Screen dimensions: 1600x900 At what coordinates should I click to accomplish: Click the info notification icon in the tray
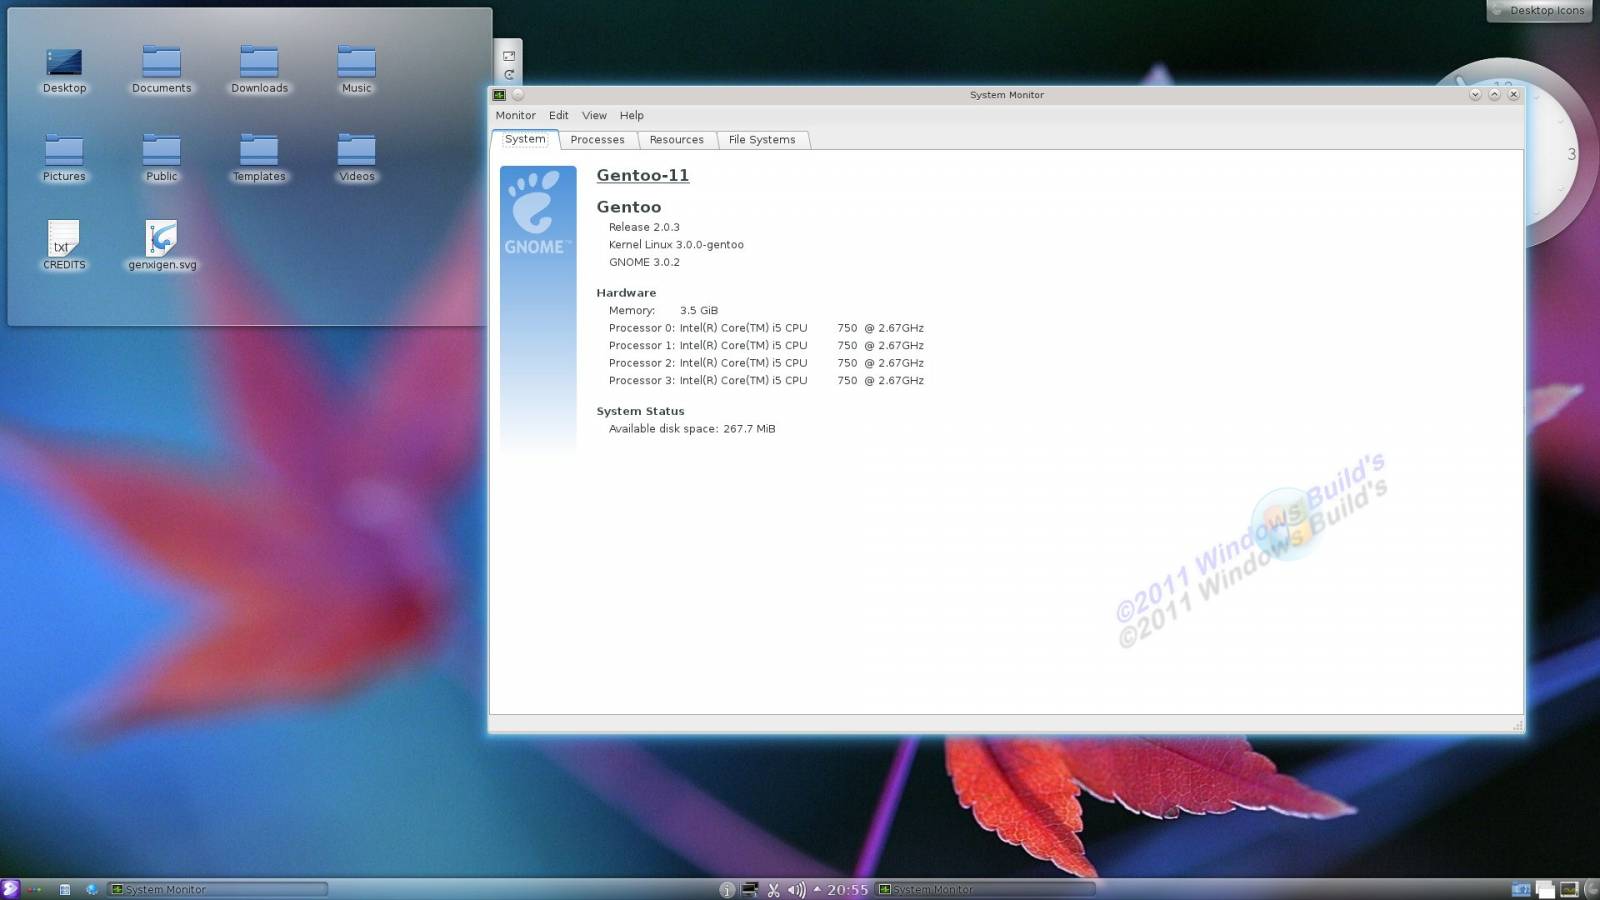(727, 889)
